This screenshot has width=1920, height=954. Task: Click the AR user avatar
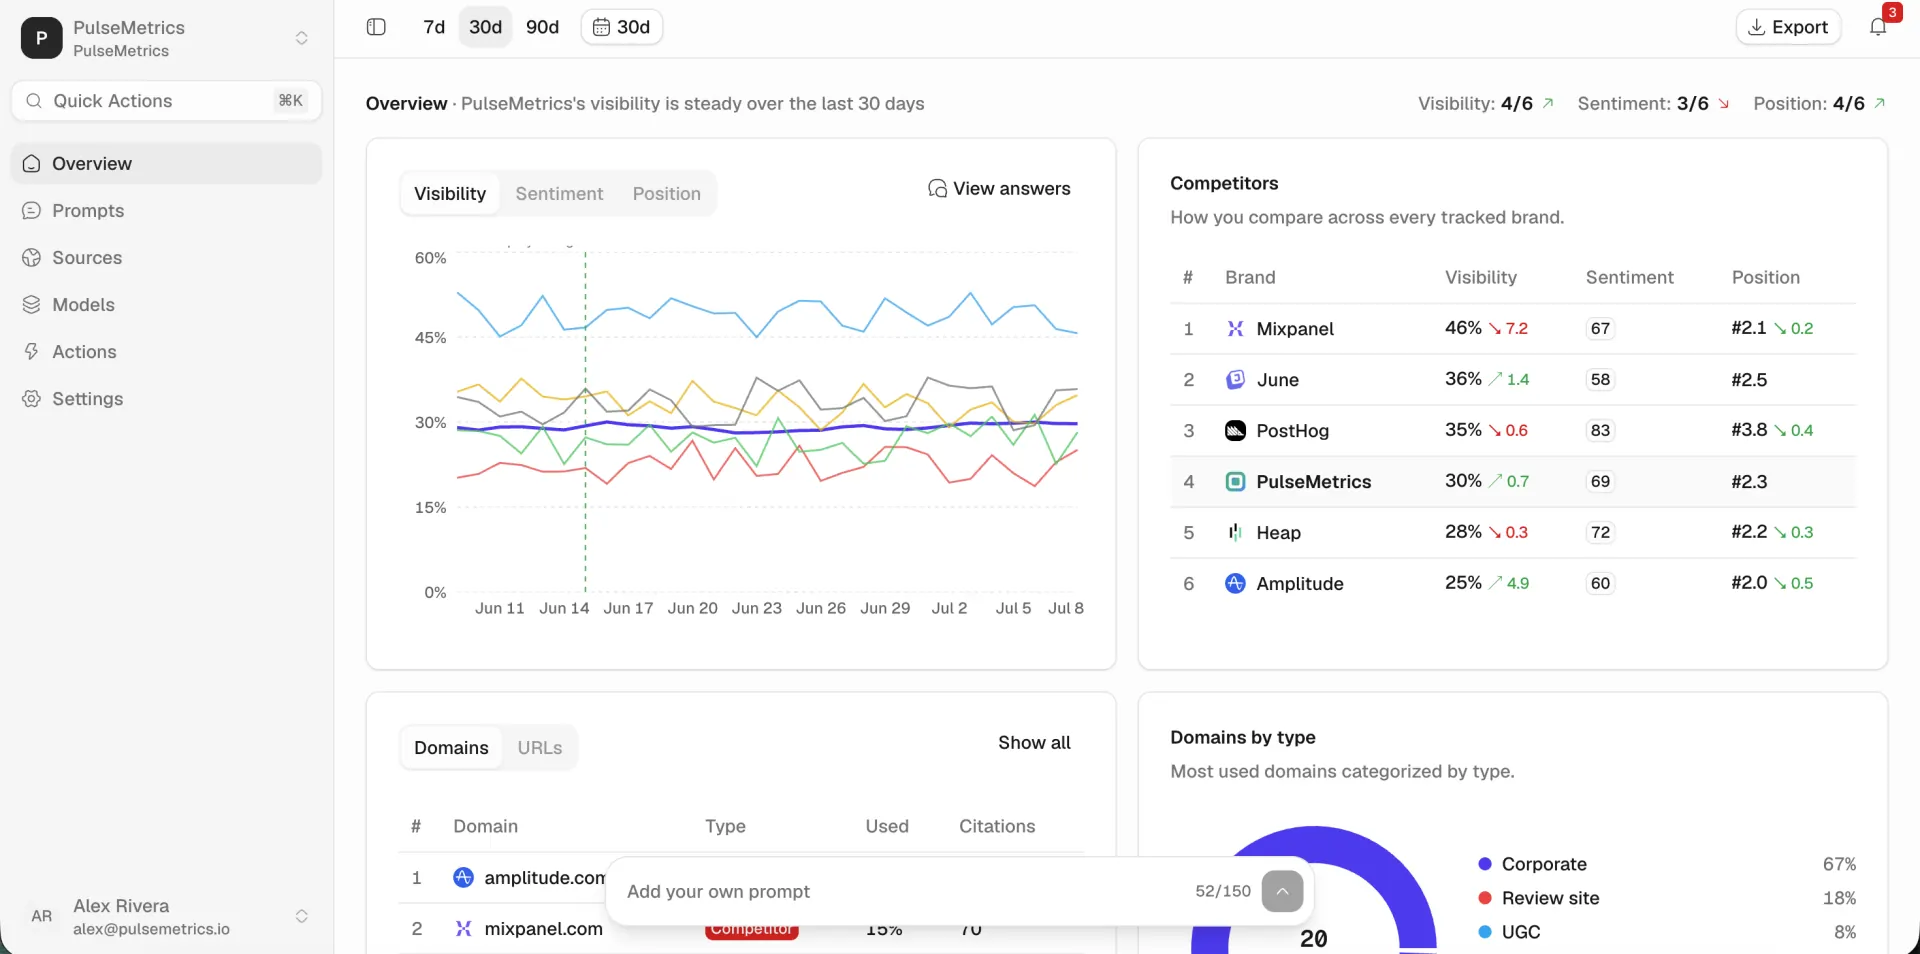click(x=42, y=916)
